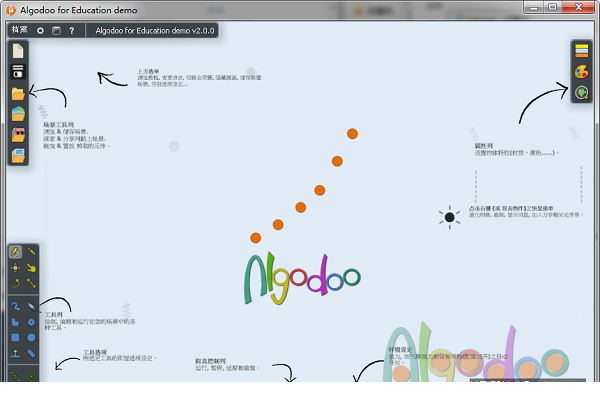
Task: Open the options gear in top menu
Action: point(40,31)
